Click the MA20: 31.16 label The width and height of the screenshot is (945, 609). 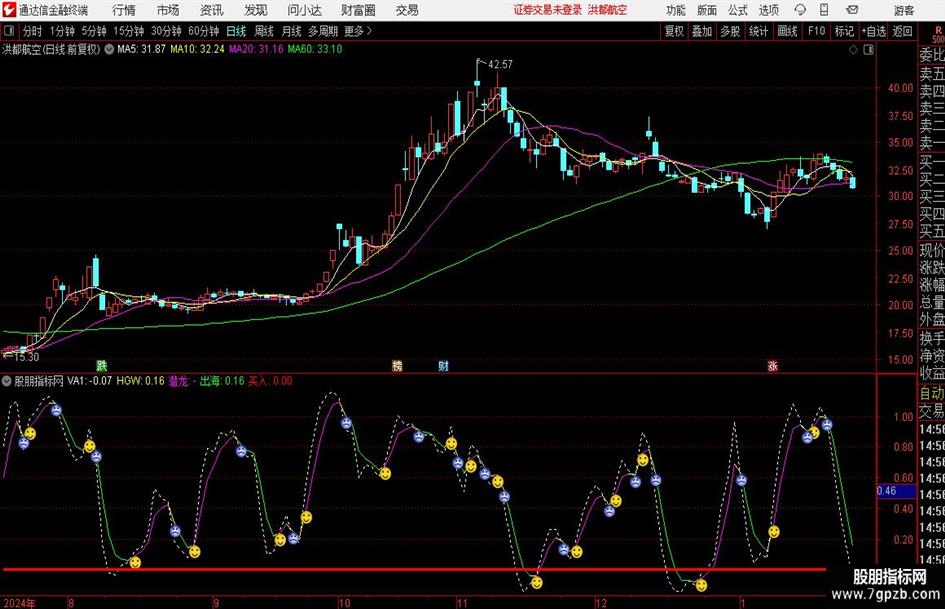[x=256, y=49]
